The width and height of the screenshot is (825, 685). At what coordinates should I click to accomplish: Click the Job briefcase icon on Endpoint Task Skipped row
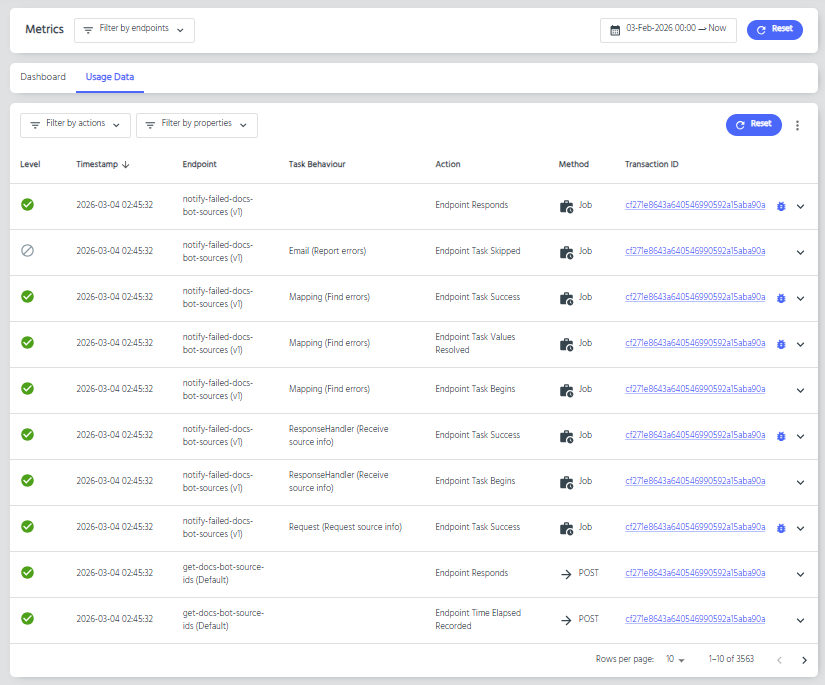tap(566, 252)
